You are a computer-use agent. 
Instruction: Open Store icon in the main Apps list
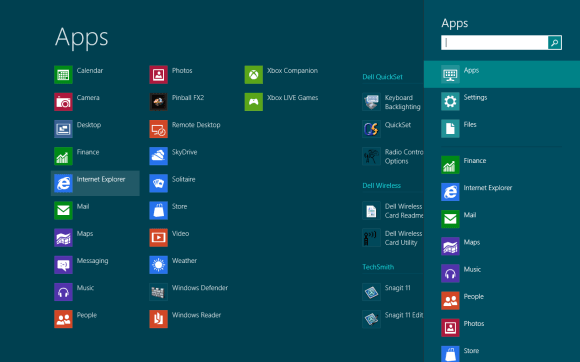point(158,210)
